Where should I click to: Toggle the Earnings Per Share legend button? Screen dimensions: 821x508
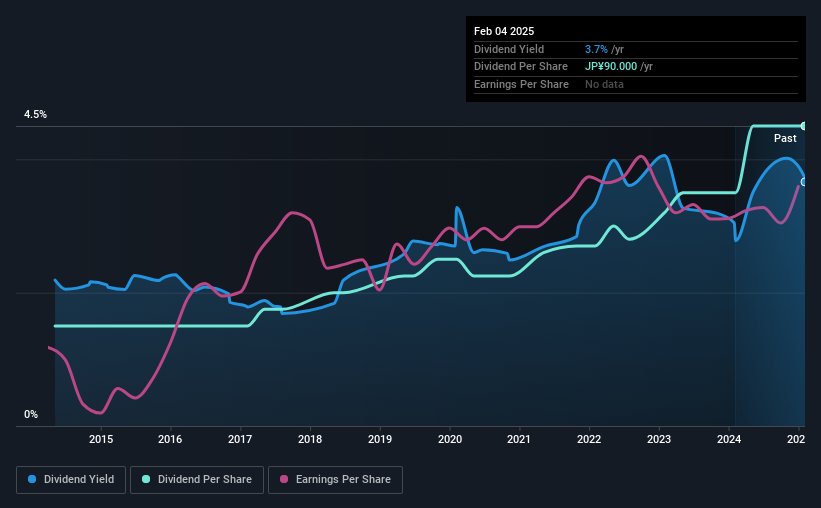(x=335, y=480)
